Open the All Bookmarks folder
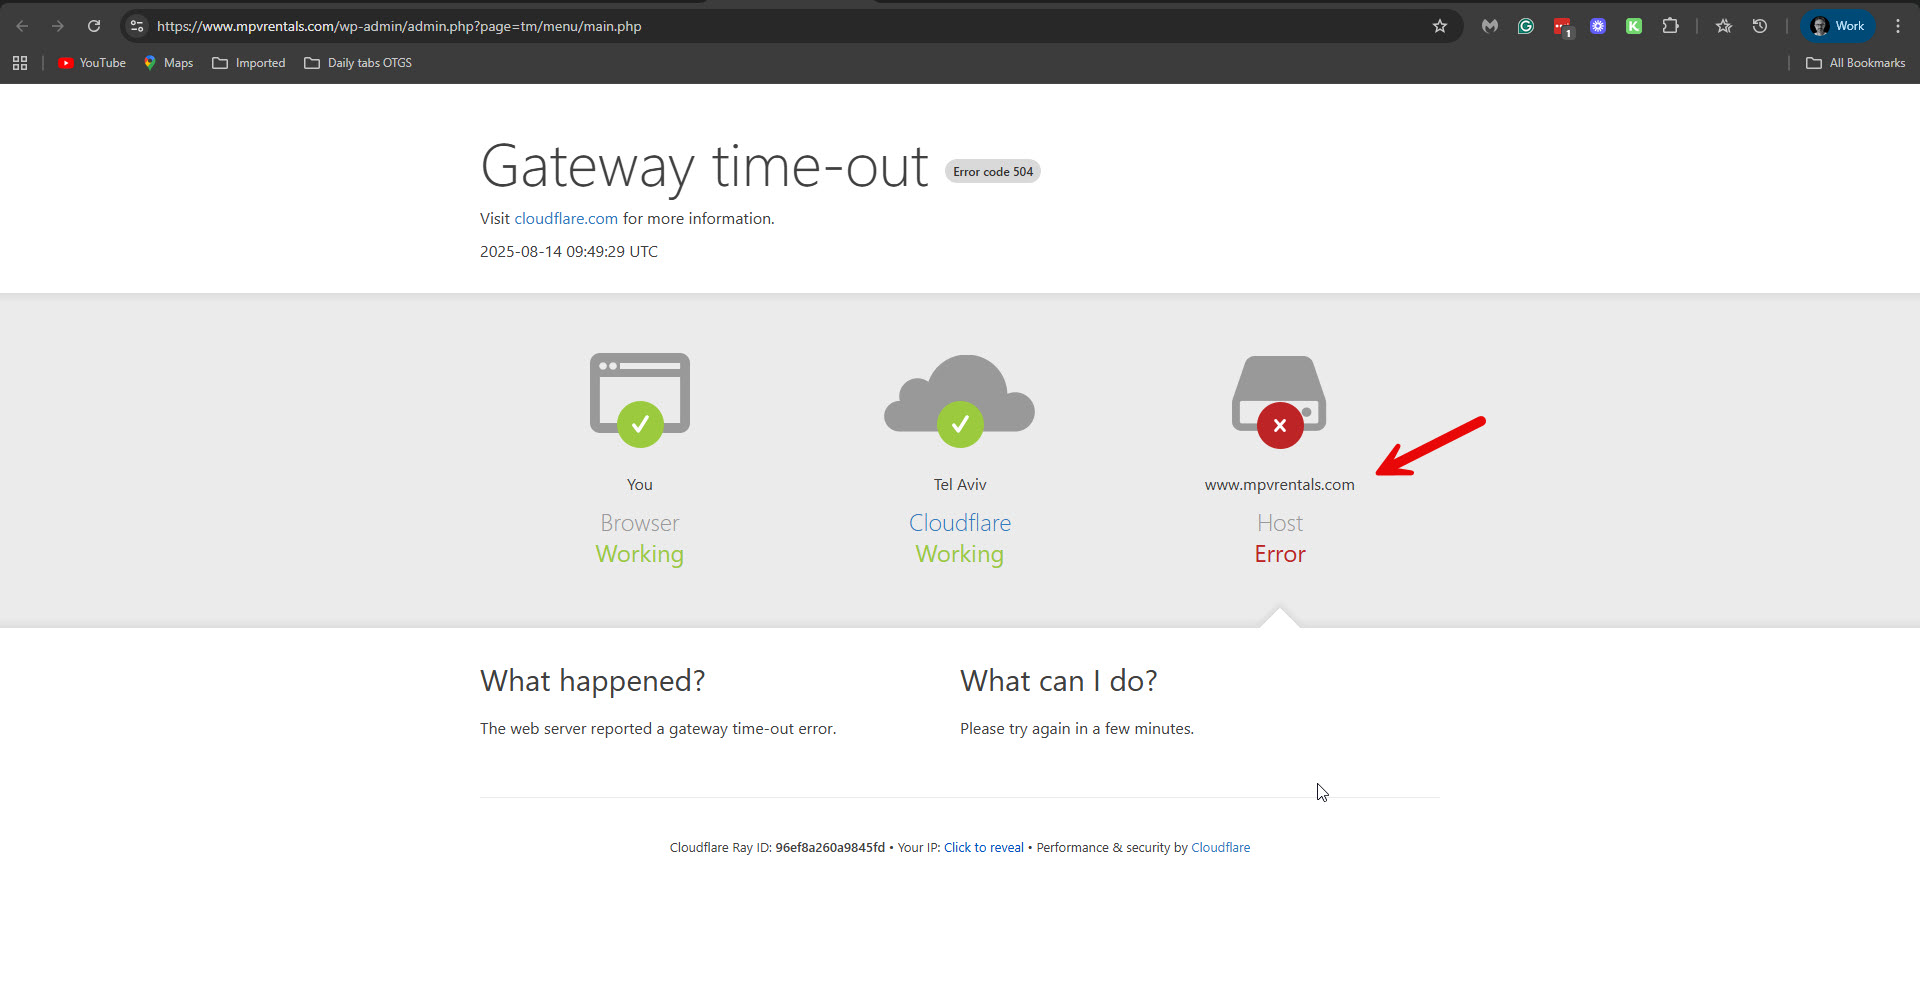This screenshot has height=995, width=1920. [1855, 63]
